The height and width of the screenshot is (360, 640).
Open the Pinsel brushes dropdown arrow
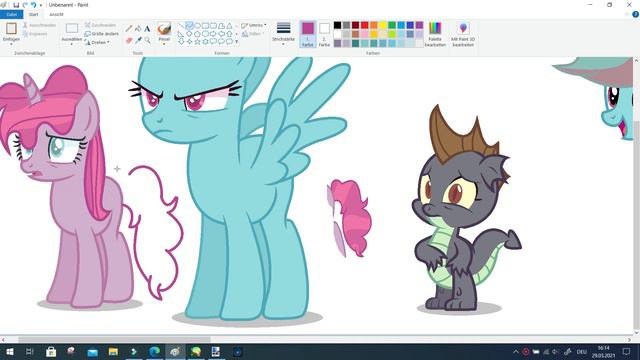(164, 44)
